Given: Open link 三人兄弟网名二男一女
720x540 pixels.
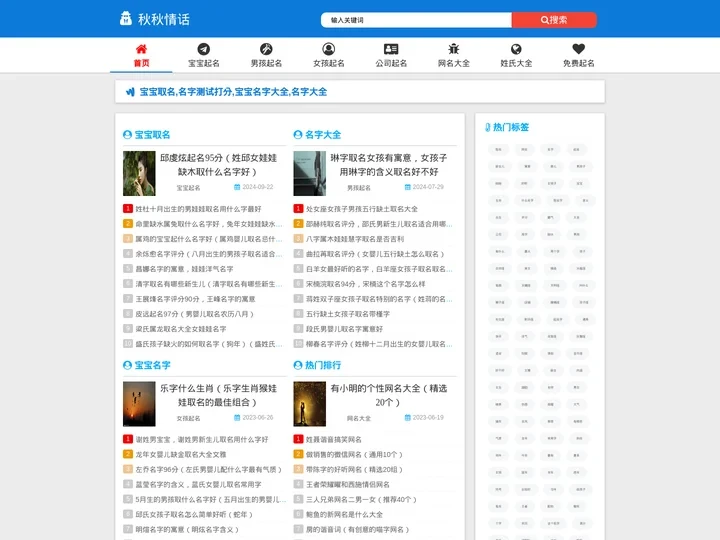Looking at the screenshot, I should 361,499.
